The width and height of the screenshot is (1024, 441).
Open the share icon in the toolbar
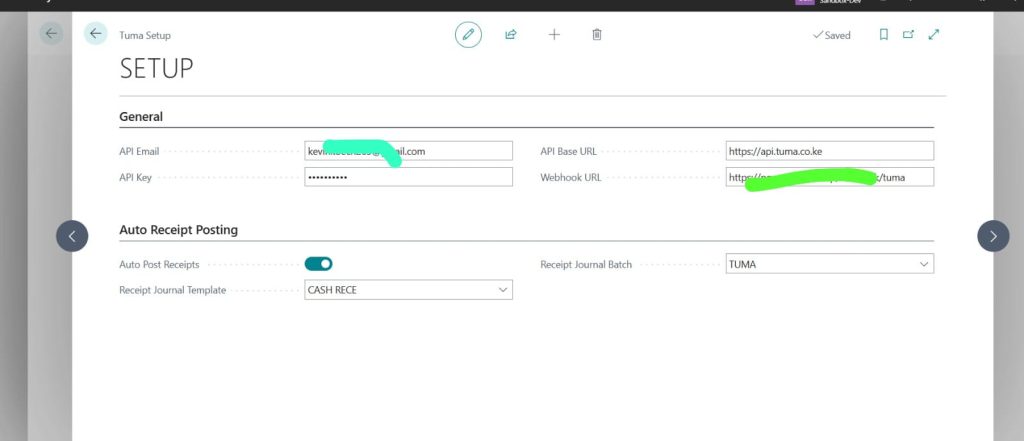click(511, 35)
